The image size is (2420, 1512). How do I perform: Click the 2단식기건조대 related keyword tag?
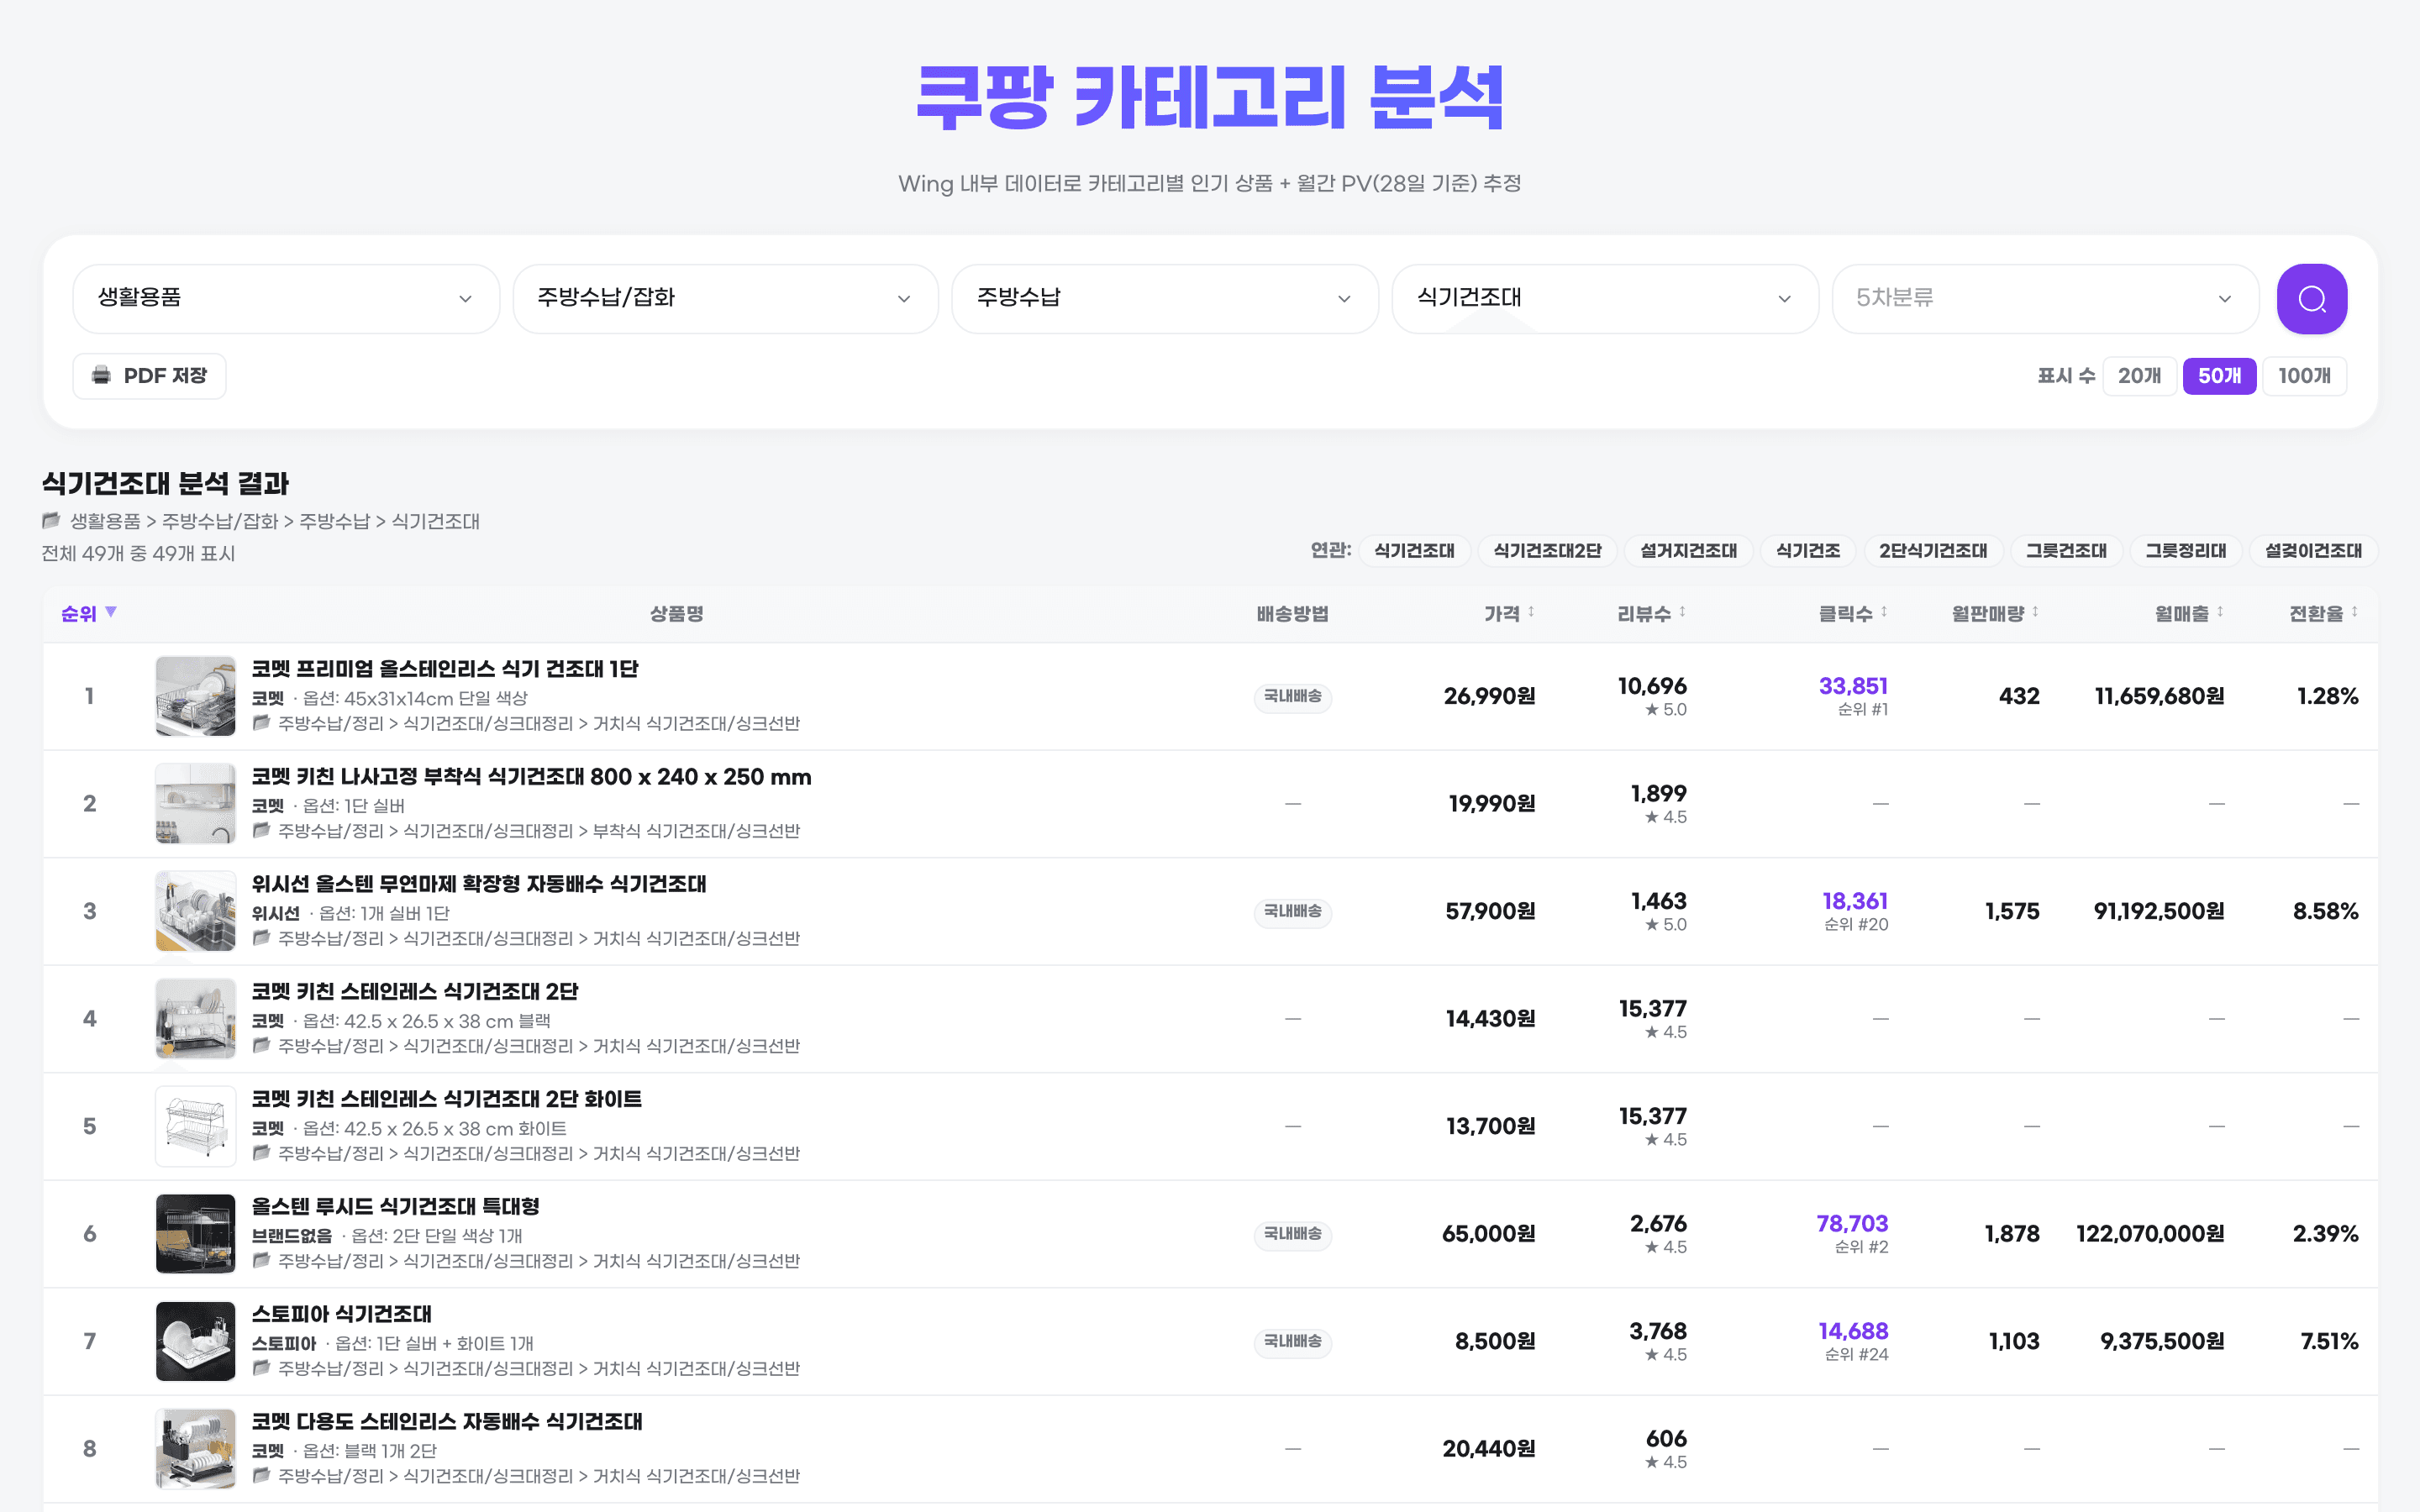pos(1933,551)
